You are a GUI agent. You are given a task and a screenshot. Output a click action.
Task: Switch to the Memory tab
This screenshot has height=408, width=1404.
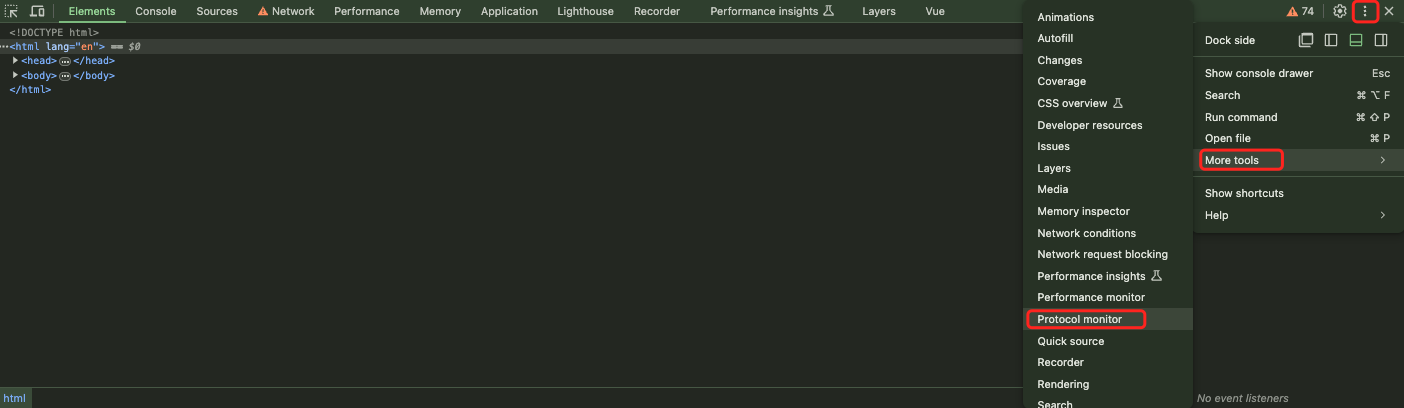point(440,11)
